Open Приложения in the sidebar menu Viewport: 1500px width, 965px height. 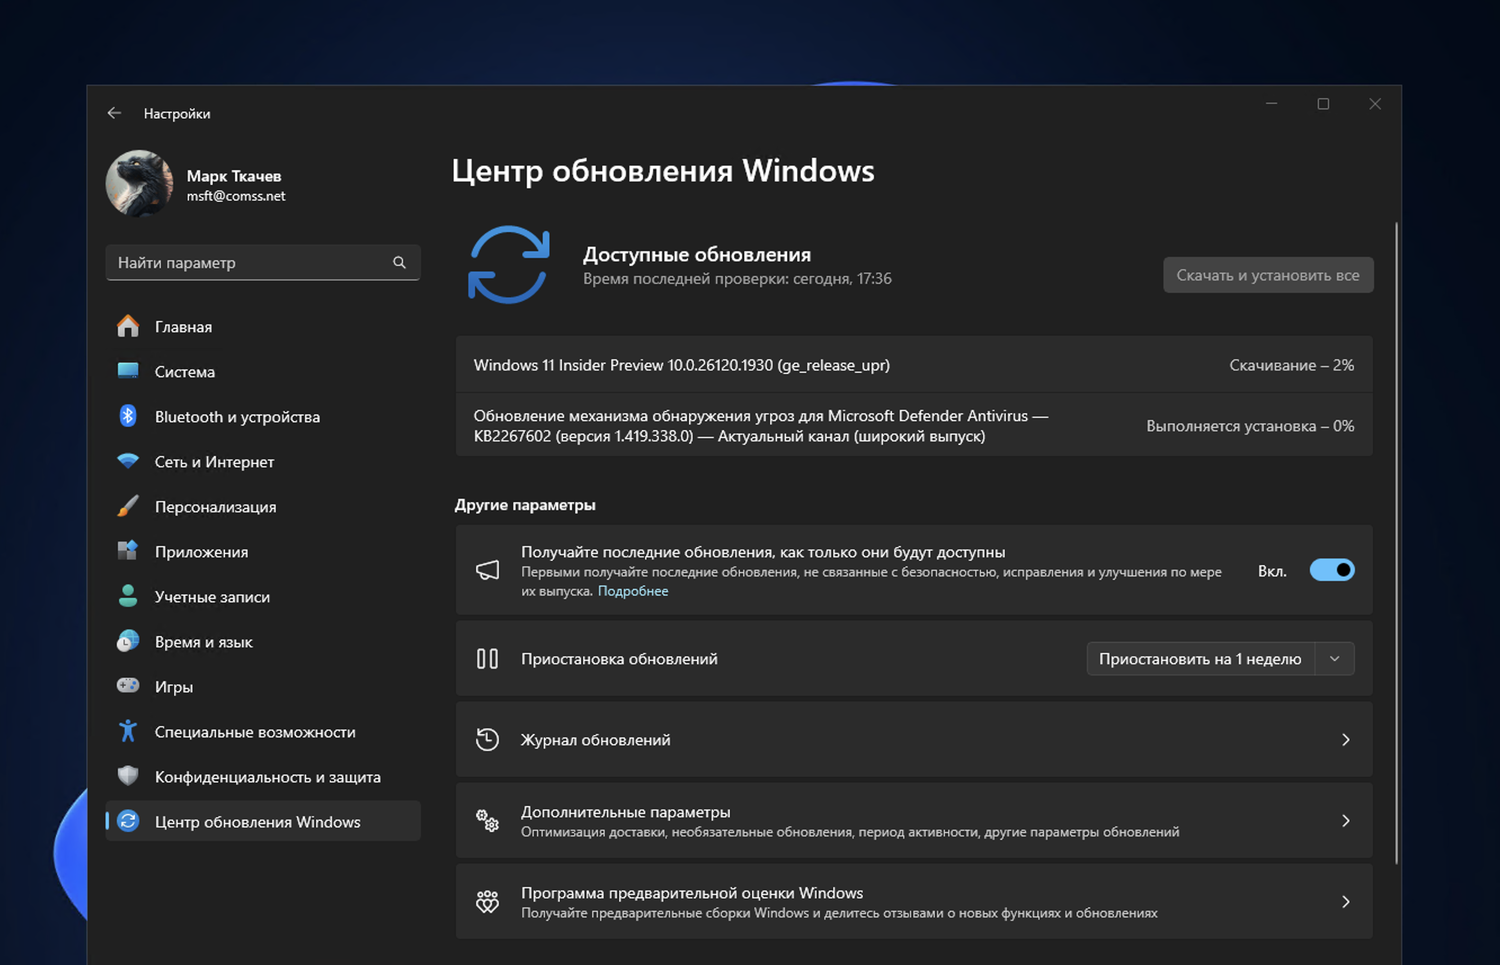pyautogui.click(x=201, y=551)
